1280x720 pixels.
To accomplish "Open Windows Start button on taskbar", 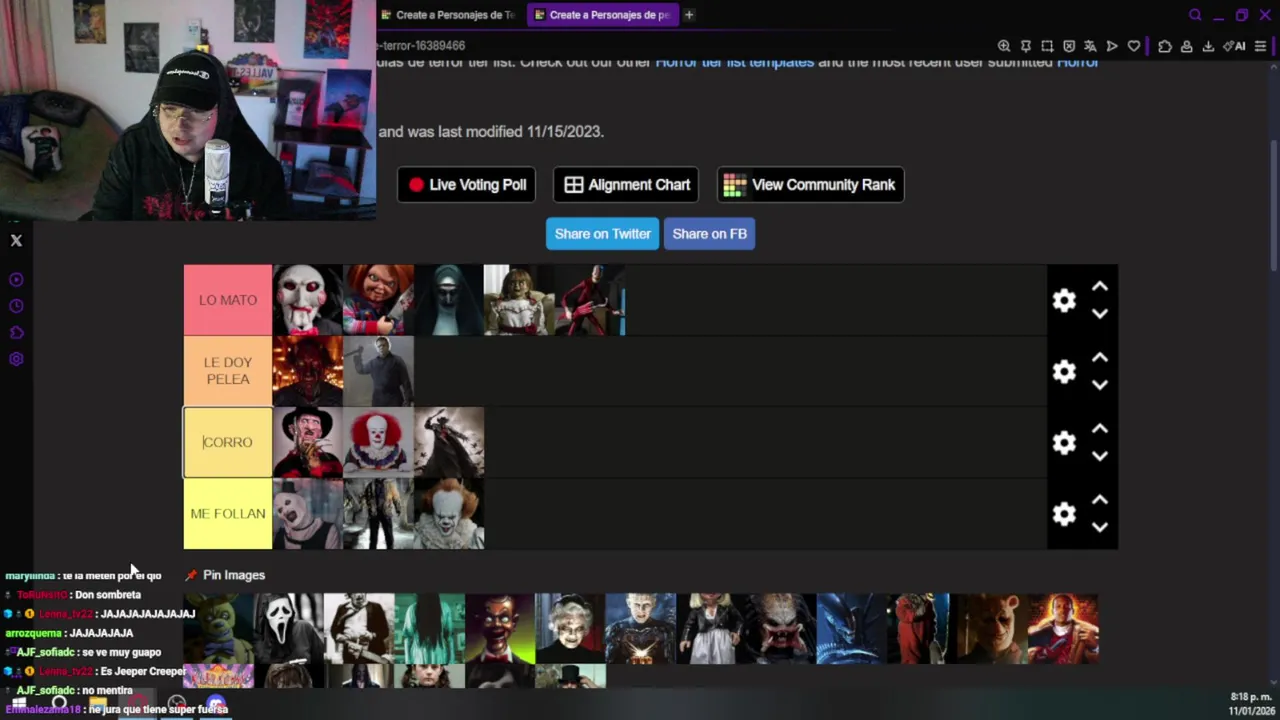I will pos(17,704).
